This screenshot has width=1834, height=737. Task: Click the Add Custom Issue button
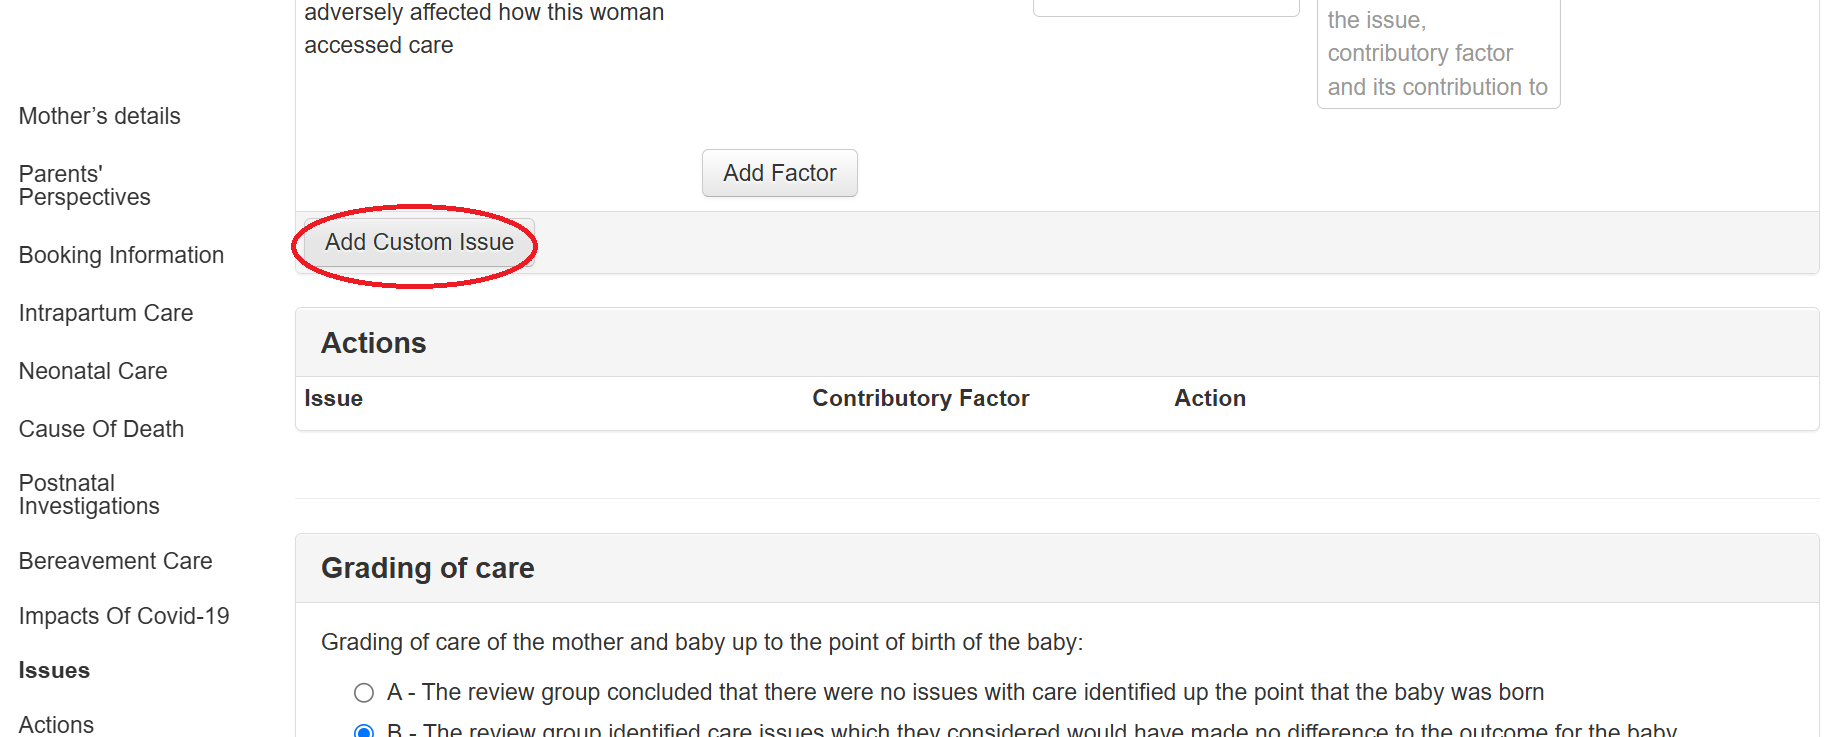coord(419,243)
